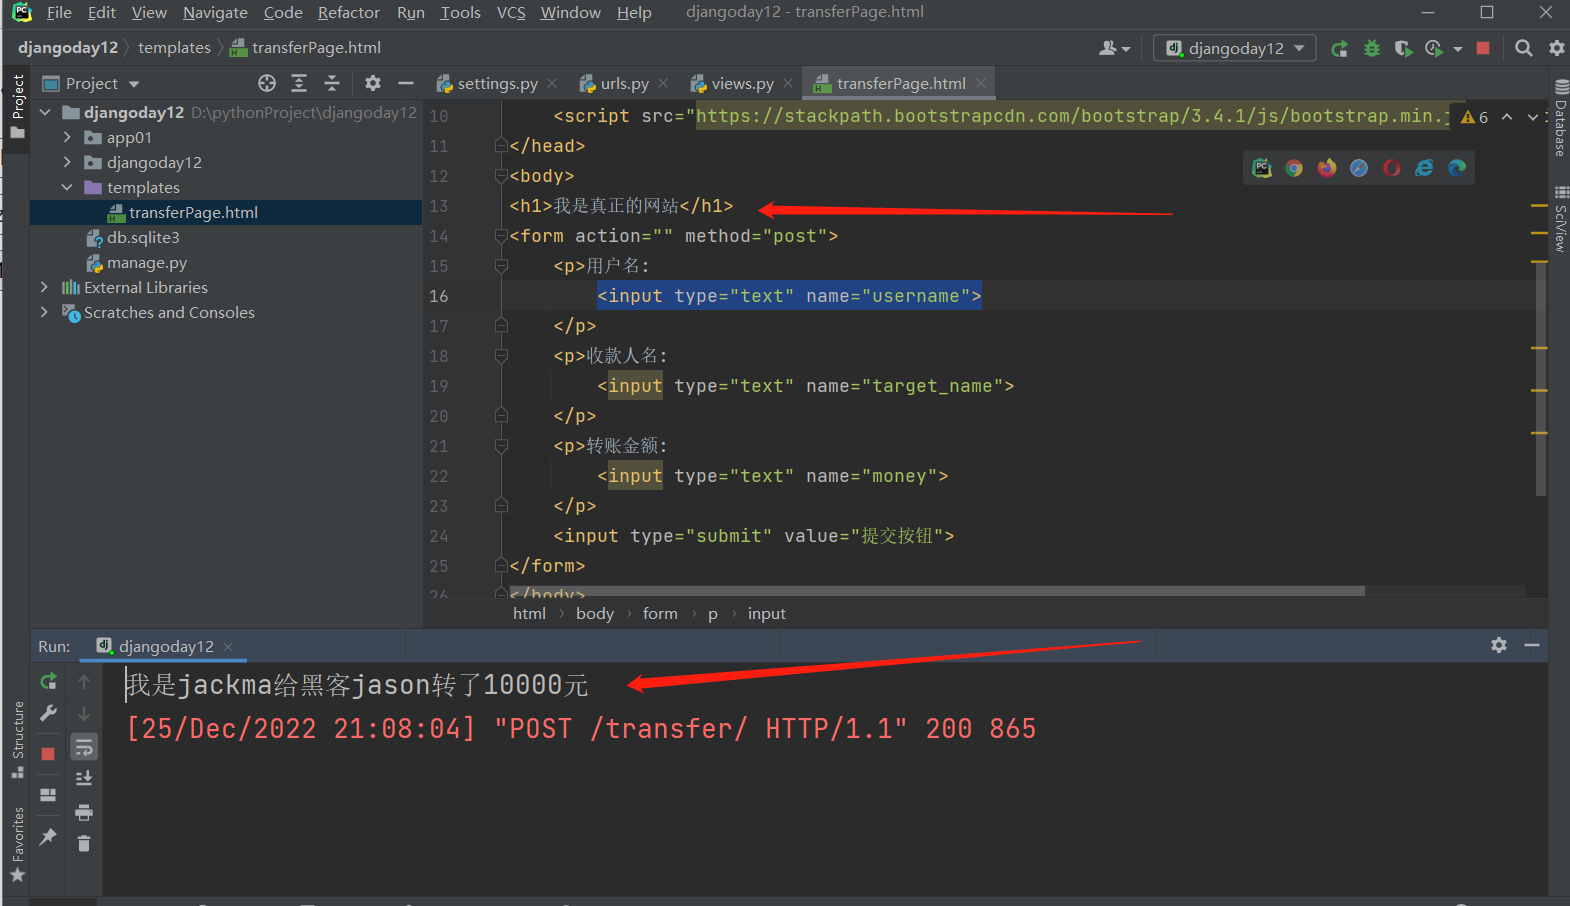Open page in Firefox browser
Screen dimensions: 1570x906
1327,168
